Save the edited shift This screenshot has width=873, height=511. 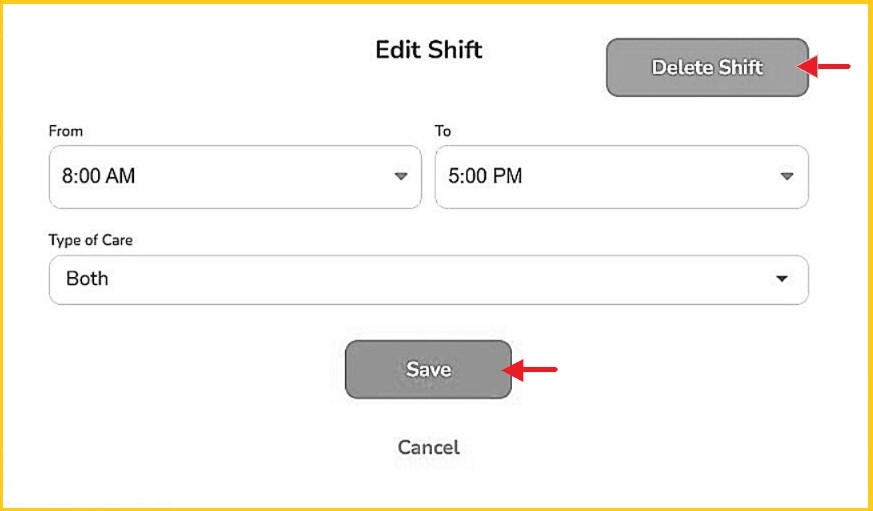(x=428, y=370)
